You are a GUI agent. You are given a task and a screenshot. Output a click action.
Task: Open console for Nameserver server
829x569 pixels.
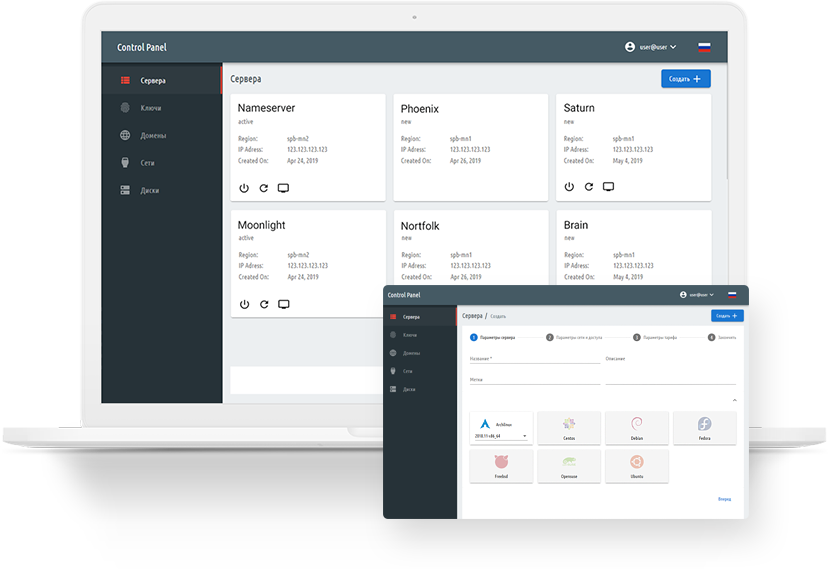tap(283, 188)
